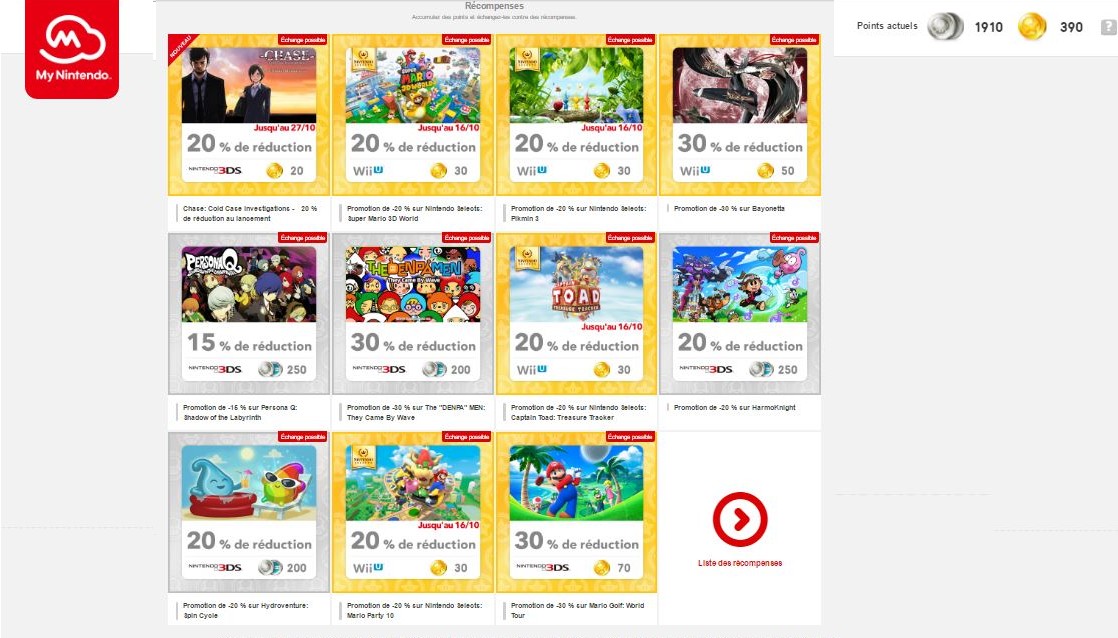Open Liste des récompenses link
The width and height of the screenshot is (1118, 638).
click(740, 563)
